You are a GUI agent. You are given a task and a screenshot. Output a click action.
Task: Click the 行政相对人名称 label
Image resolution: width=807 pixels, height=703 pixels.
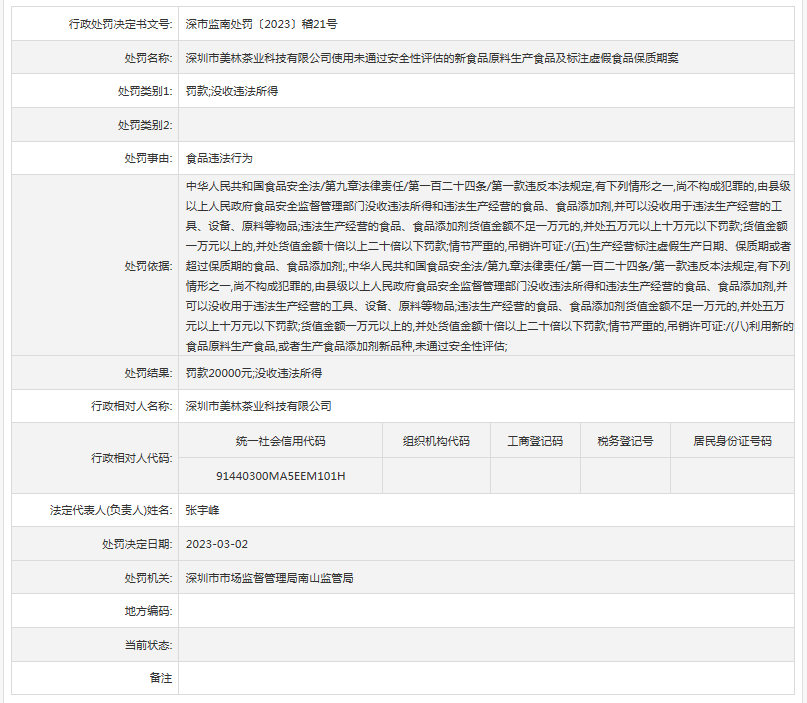pos(132,406)
